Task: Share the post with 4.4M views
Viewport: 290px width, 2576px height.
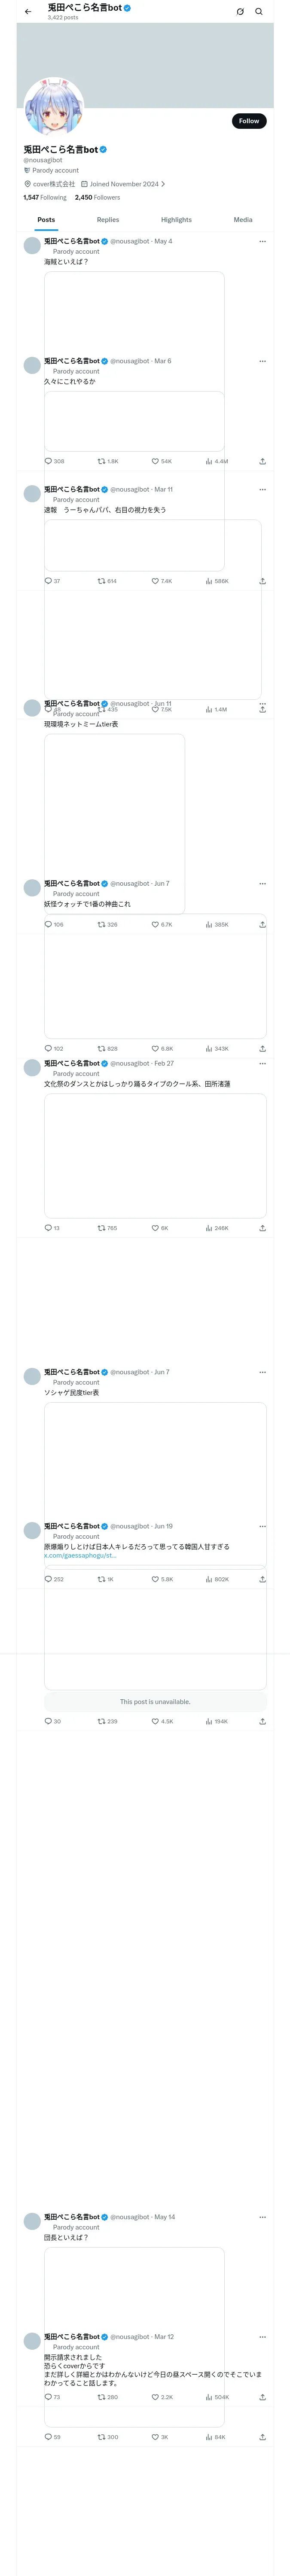Action: [262, 461]
